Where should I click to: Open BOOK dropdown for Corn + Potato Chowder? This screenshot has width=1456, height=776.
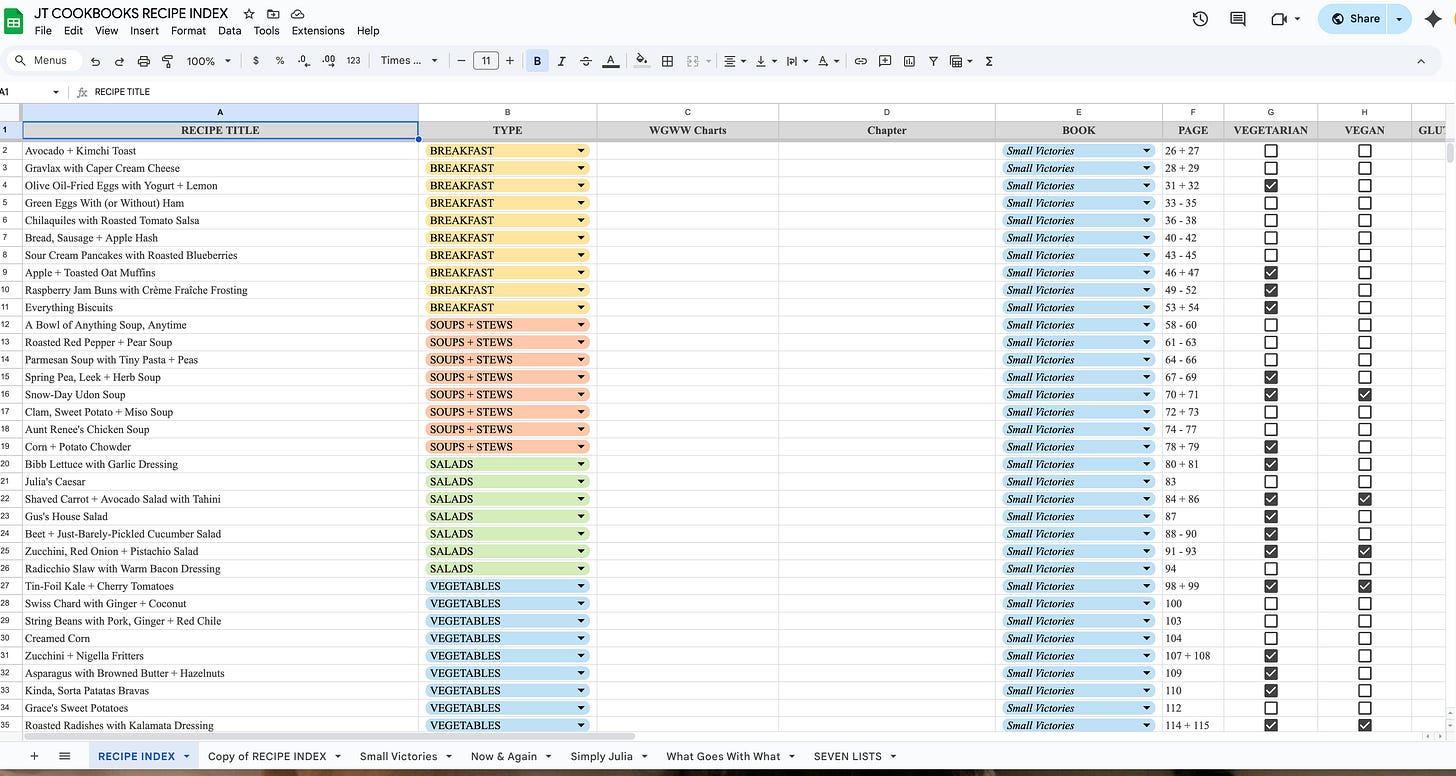click(1147, 447)
